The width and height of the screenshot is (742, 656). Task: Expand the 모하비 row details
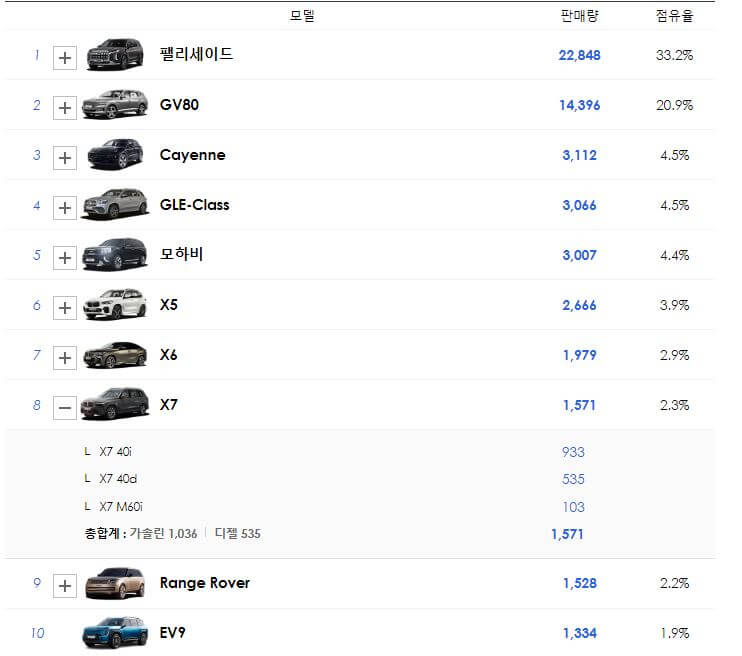click(65, 258)
